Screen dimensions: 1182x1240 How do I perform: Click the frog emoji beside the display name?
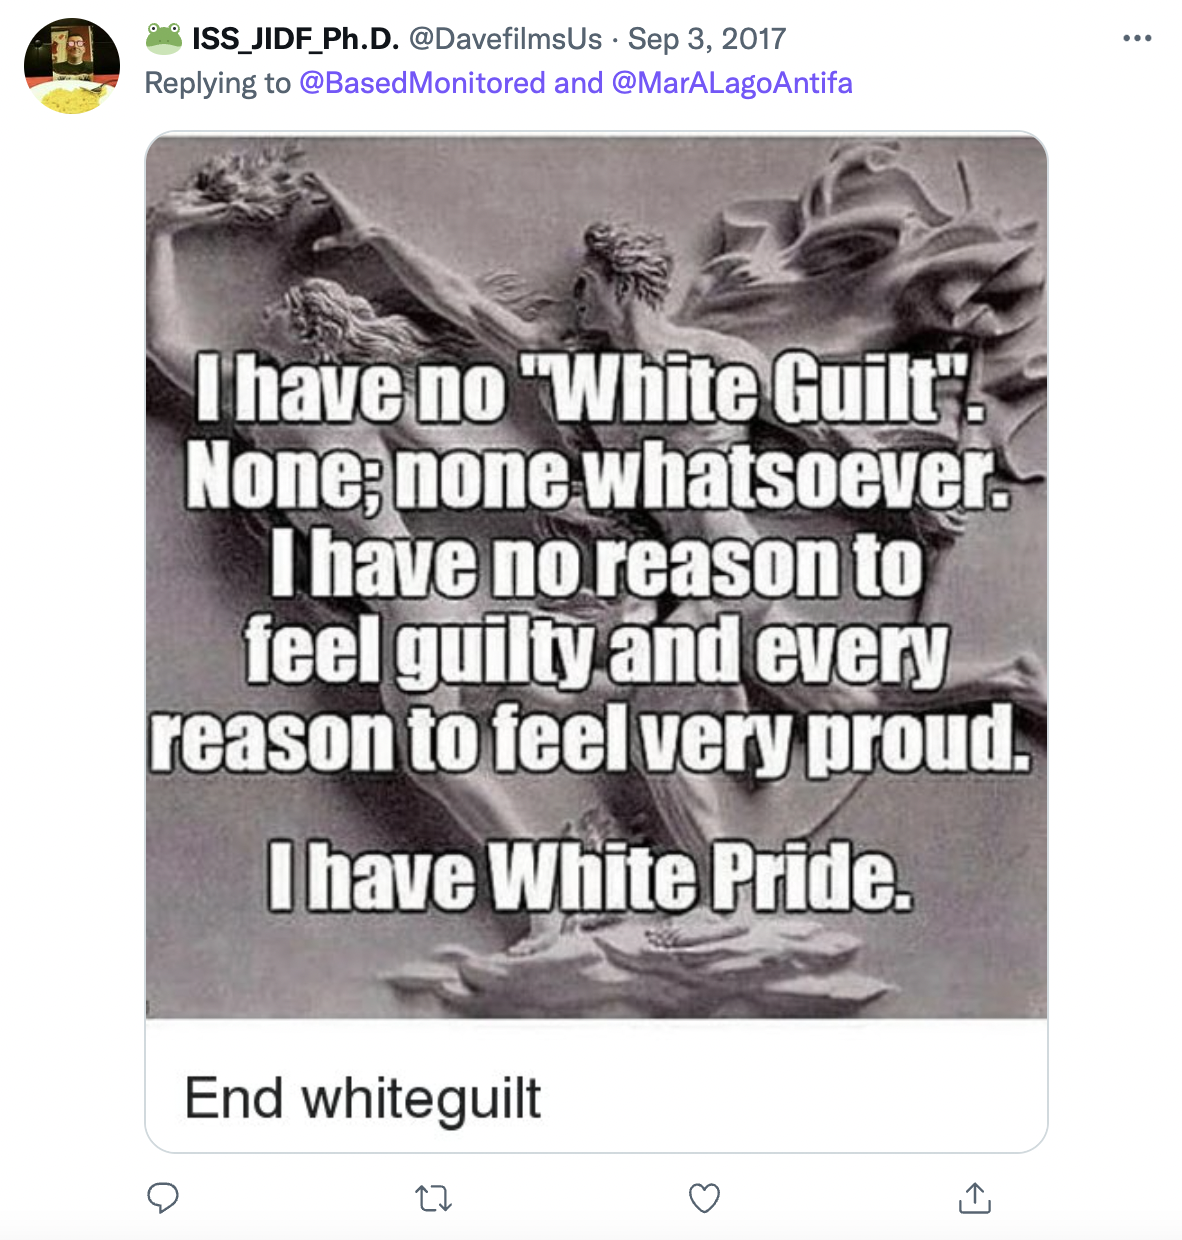(x=164, y=39)
